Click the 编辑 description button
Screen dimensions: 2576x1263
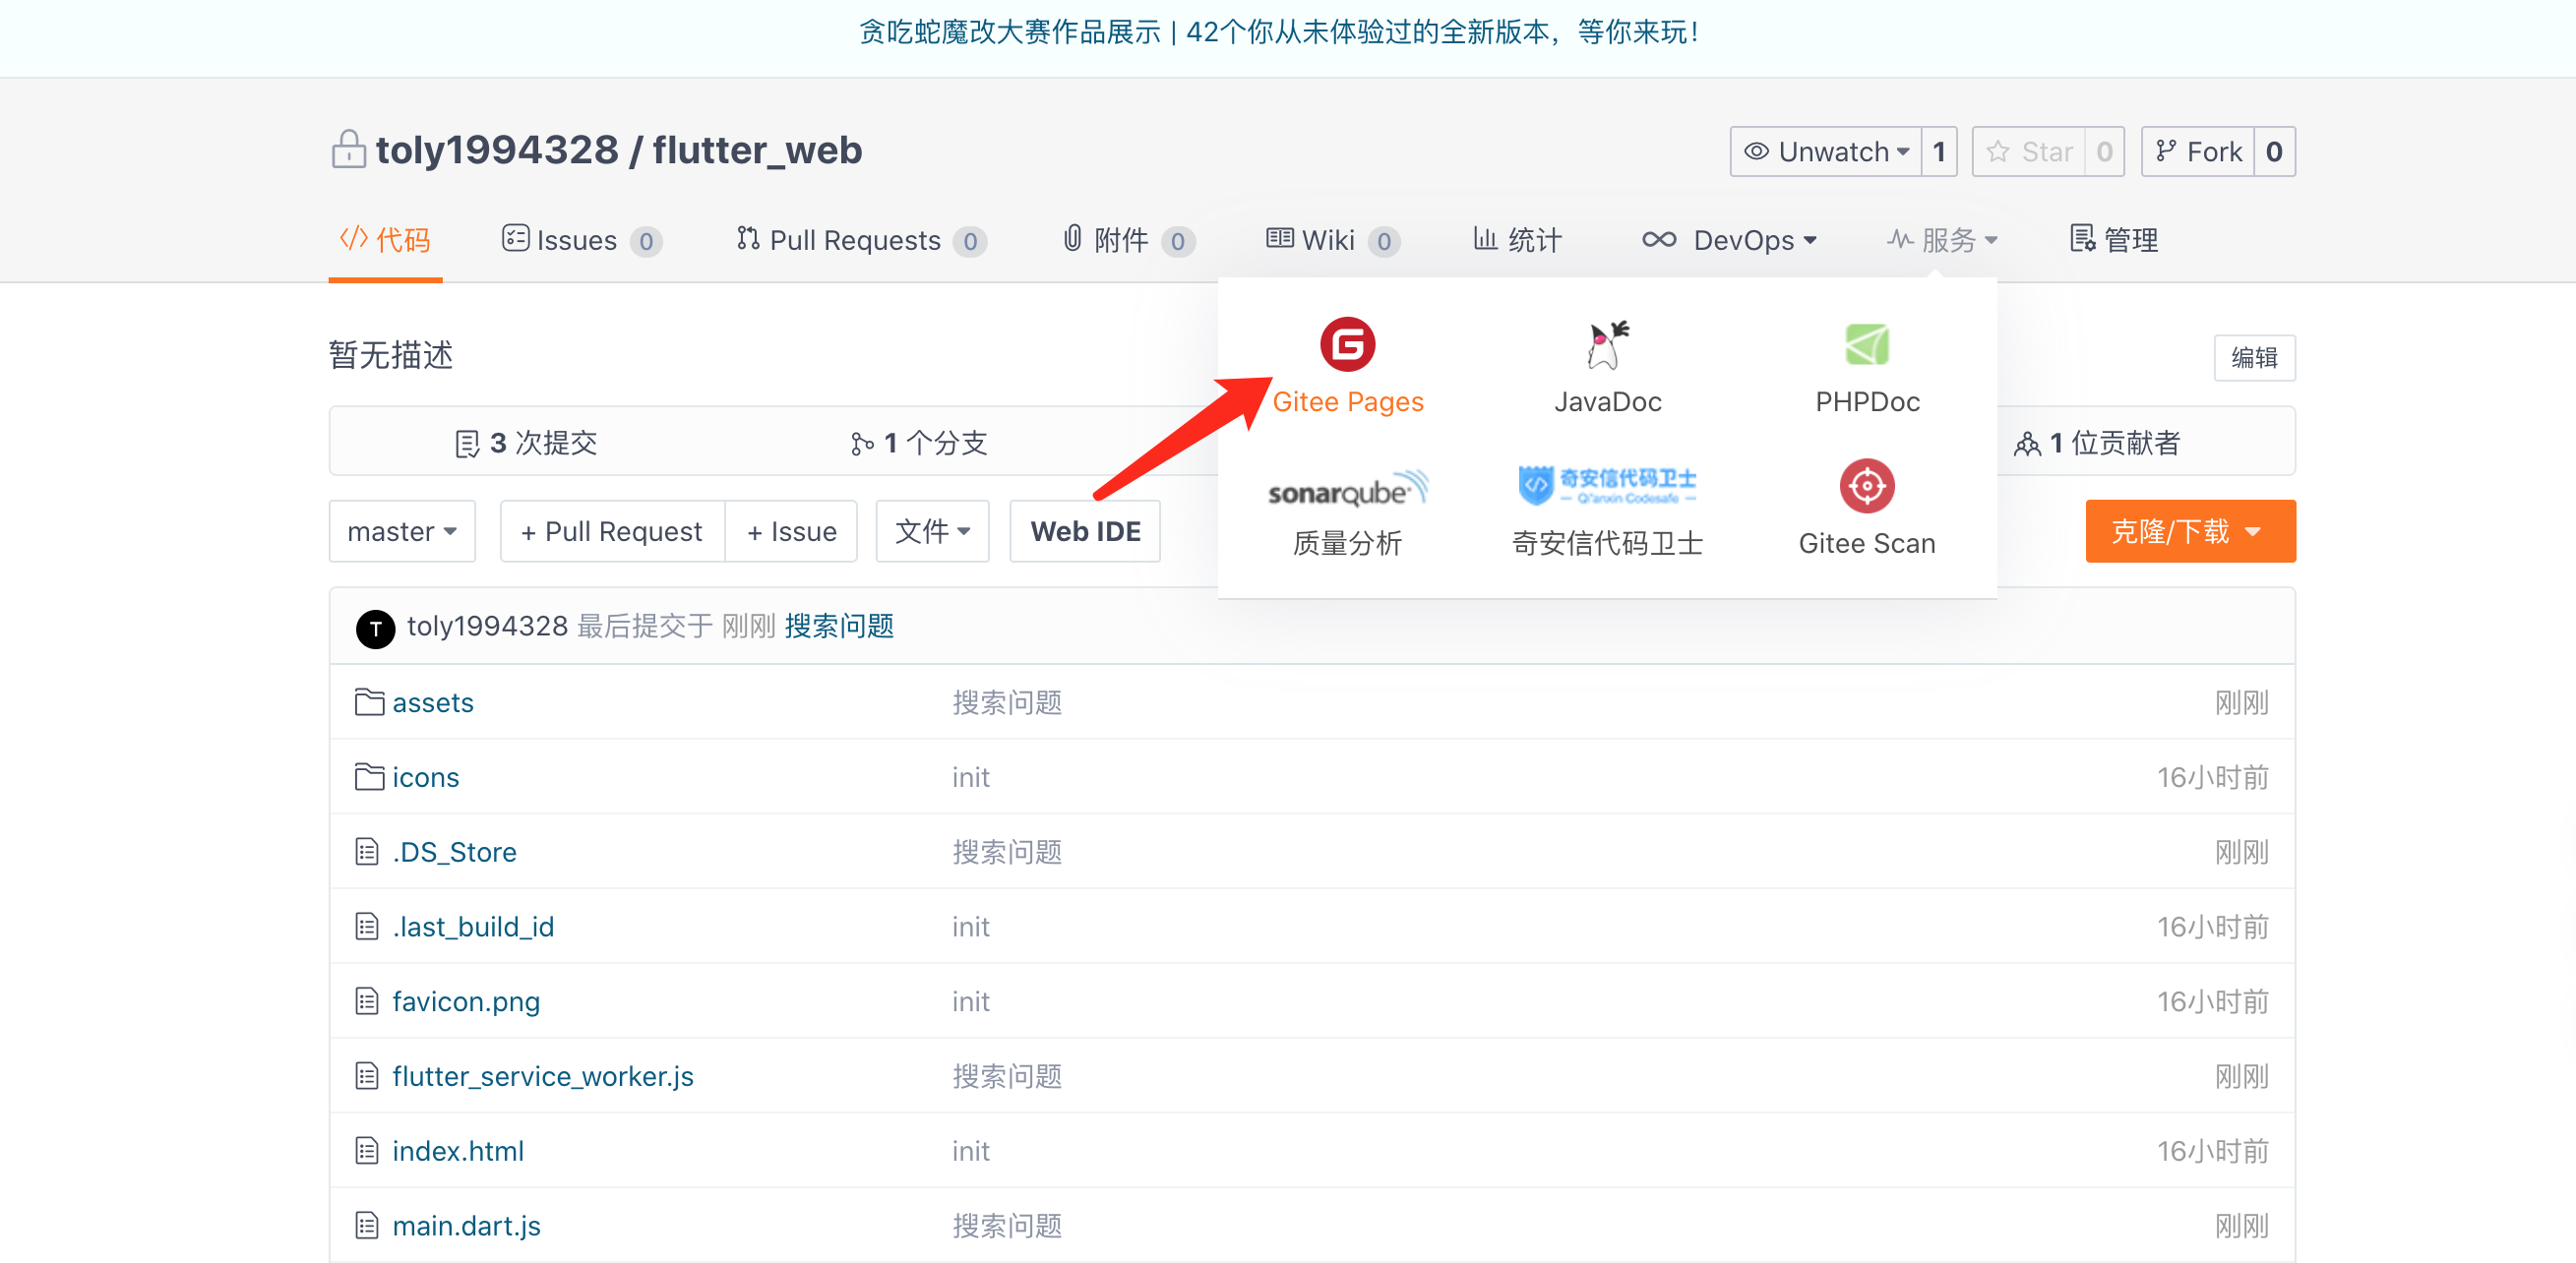pyautogui.click(x=2253, y=358)
